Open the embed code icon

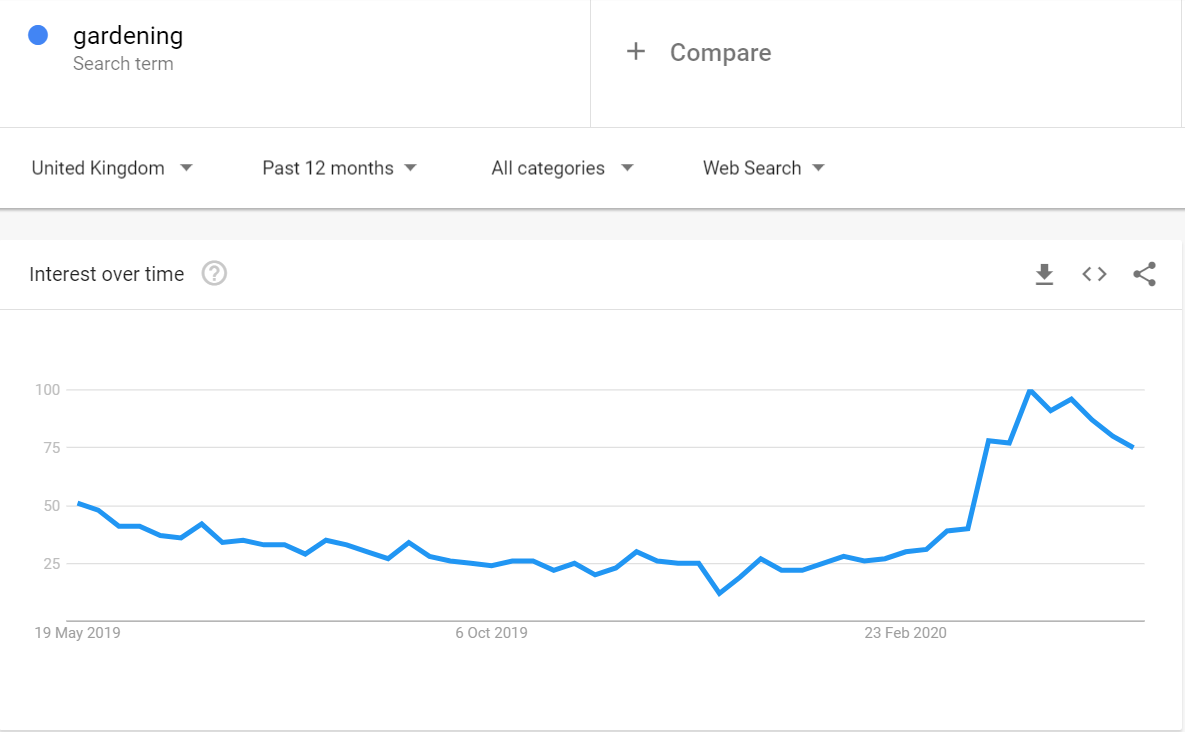pyautogui.click(x=1094, y=274)
